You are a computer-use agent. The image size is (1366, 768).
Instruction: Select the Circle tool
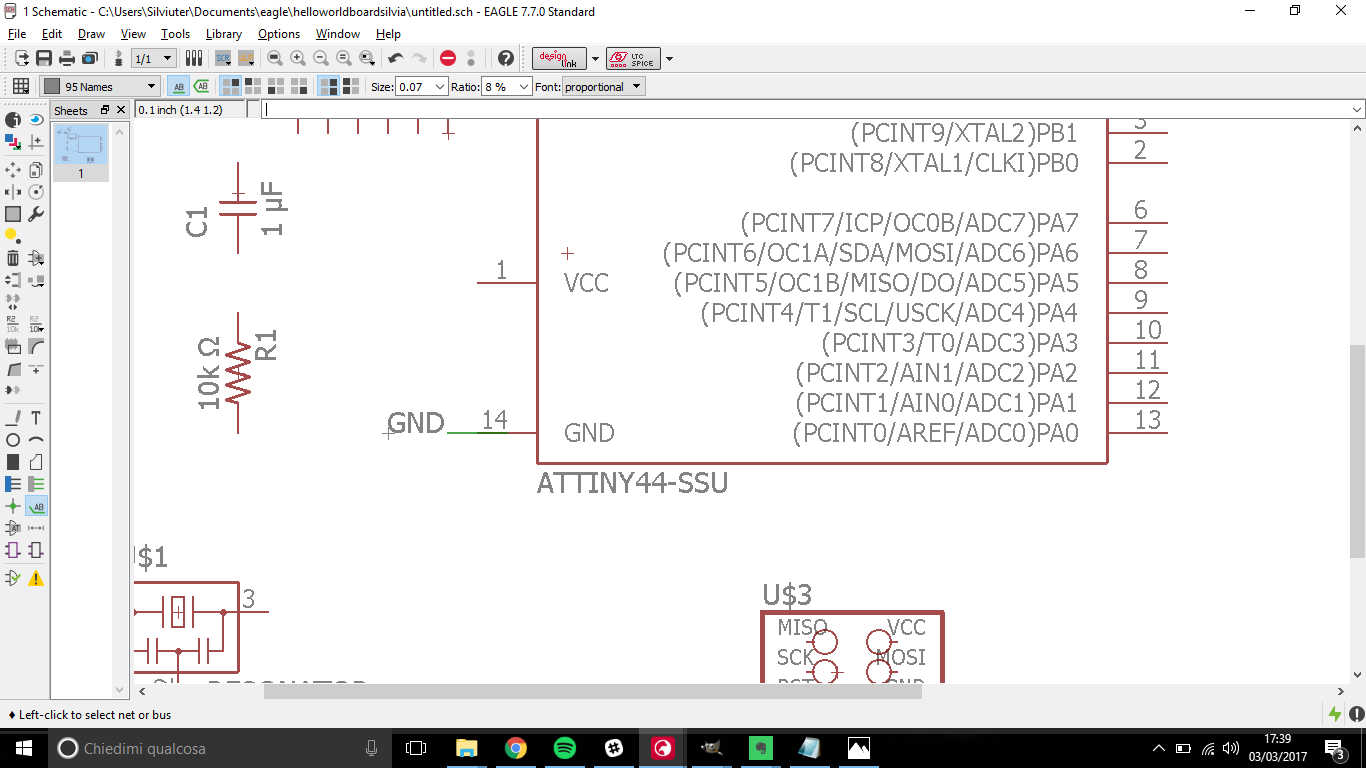coord(13,439)
